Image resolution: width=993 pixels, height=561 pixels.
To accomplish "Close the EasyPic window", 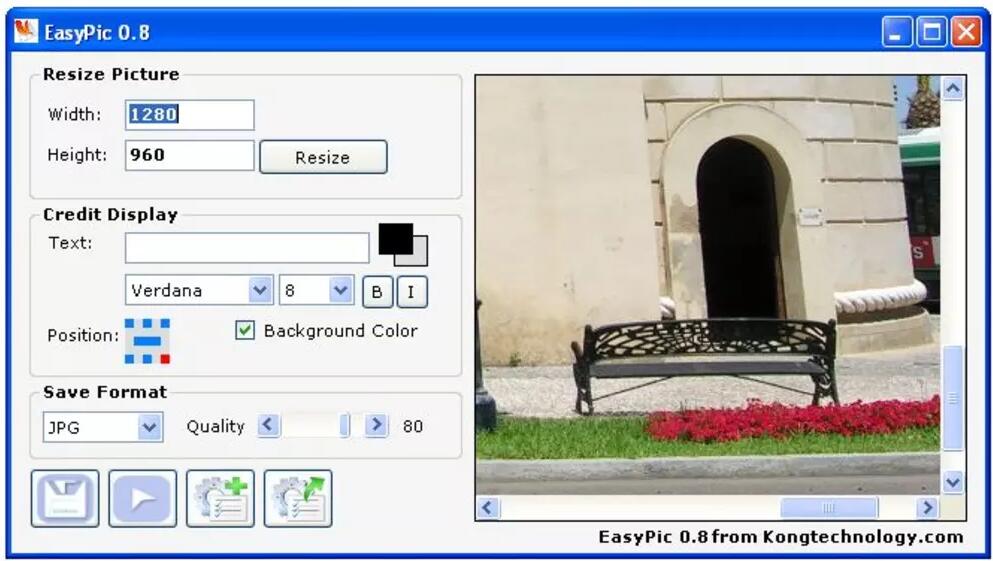I will coord(966,31).
